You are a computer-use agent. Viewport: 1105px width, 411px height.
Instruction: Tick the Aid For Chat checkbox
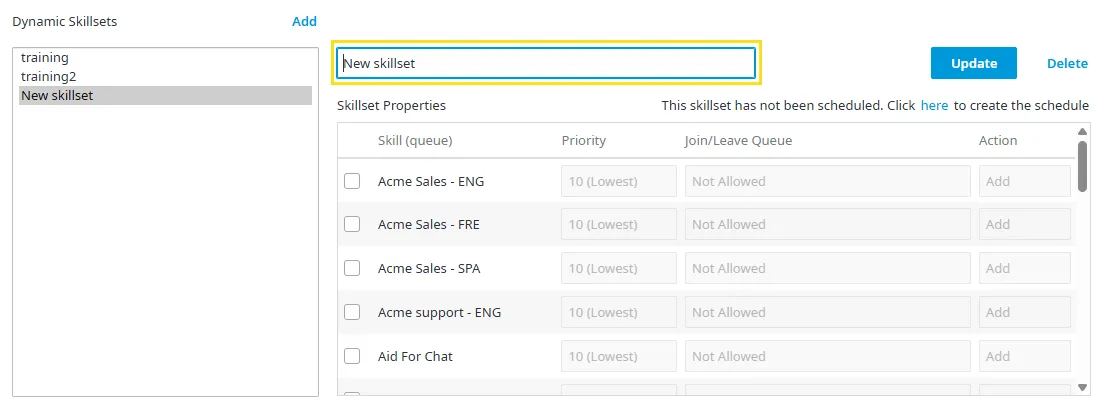pyautogui.click(x=352, y=356)
